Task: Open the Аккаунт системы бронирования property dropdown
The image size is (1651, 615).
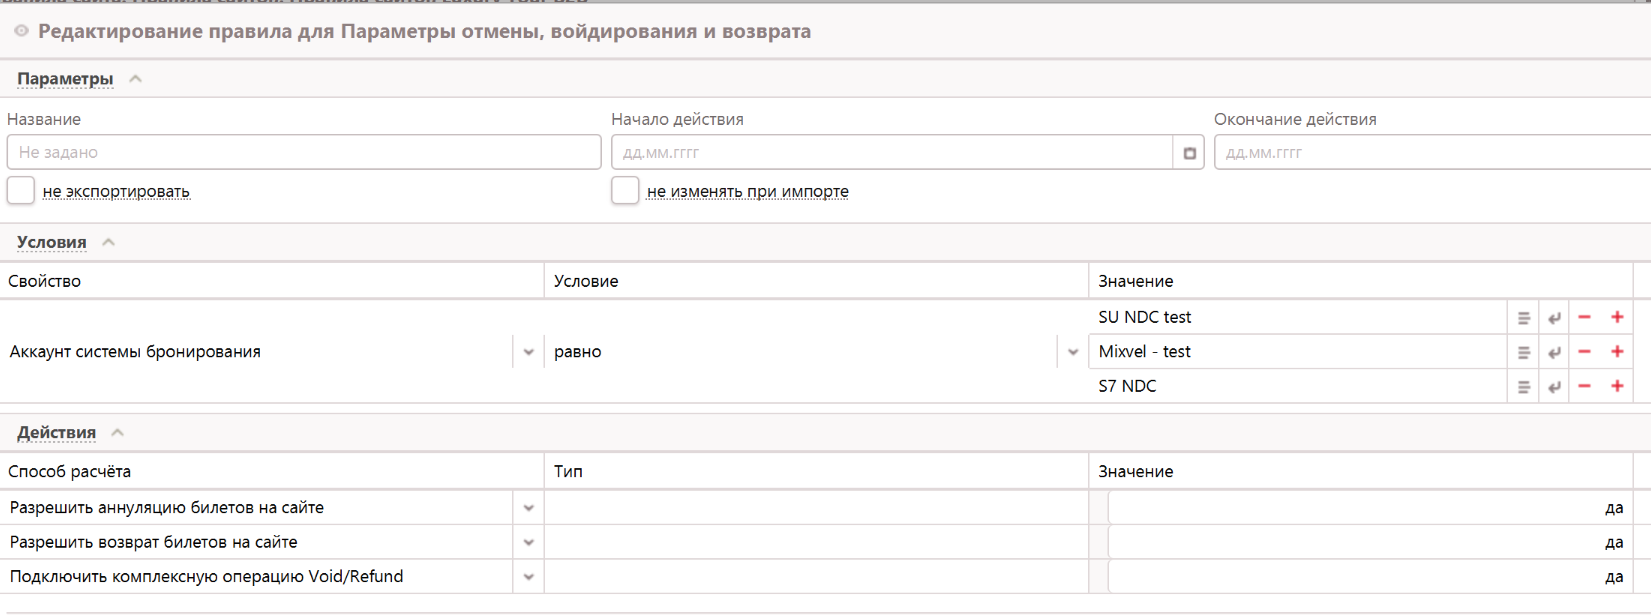Action: tap(528, 352)
